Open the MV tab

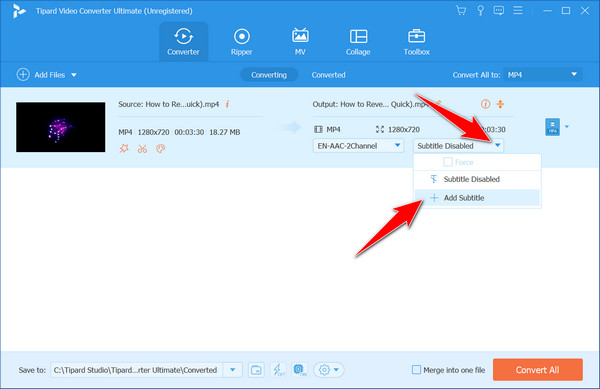coord(300,42)
